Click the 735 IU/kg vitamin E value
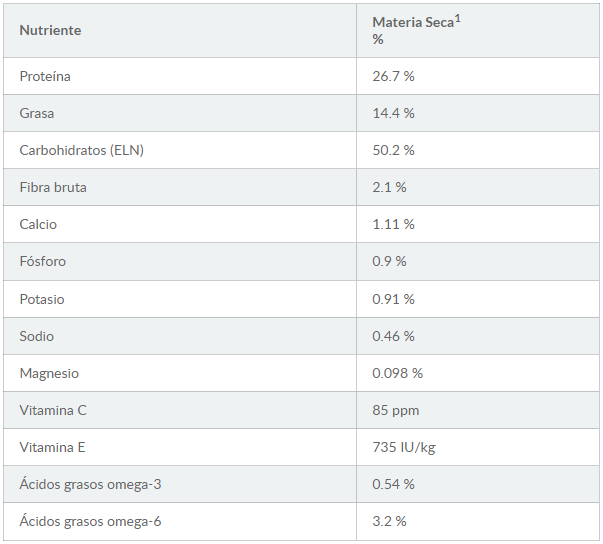Viewport: 603px width, 544px height. 404,447
